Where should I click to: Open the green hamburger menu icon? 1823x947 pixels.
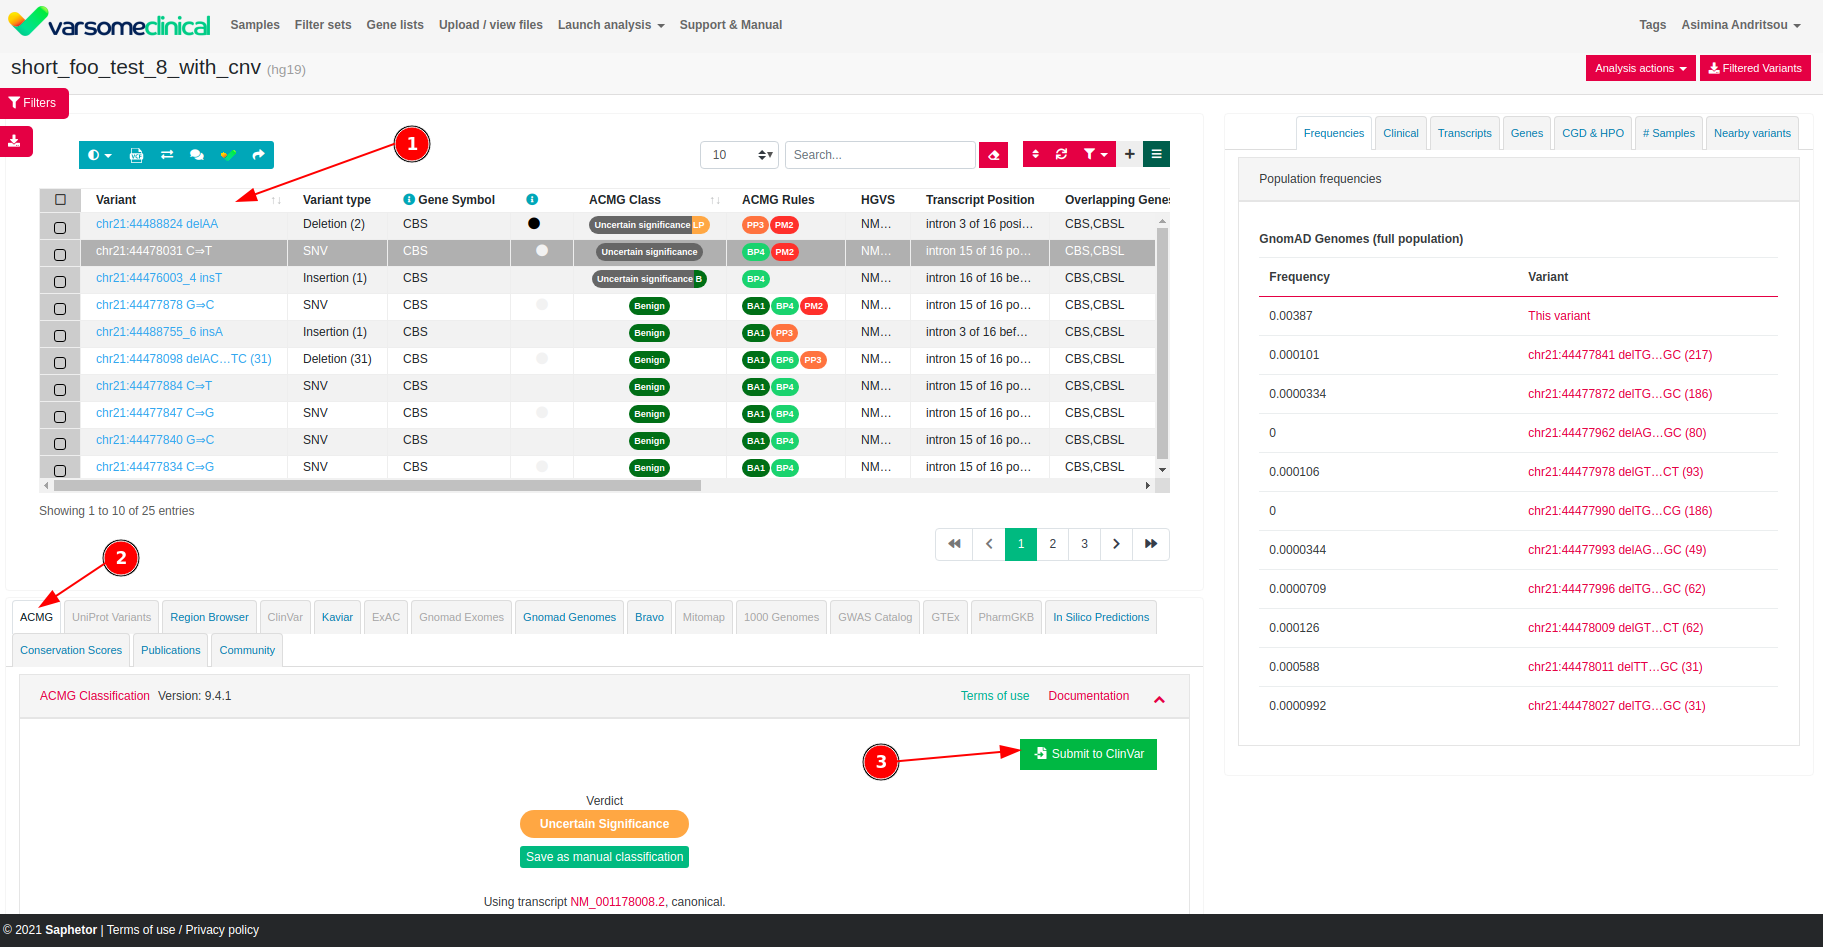point(1156,154)
